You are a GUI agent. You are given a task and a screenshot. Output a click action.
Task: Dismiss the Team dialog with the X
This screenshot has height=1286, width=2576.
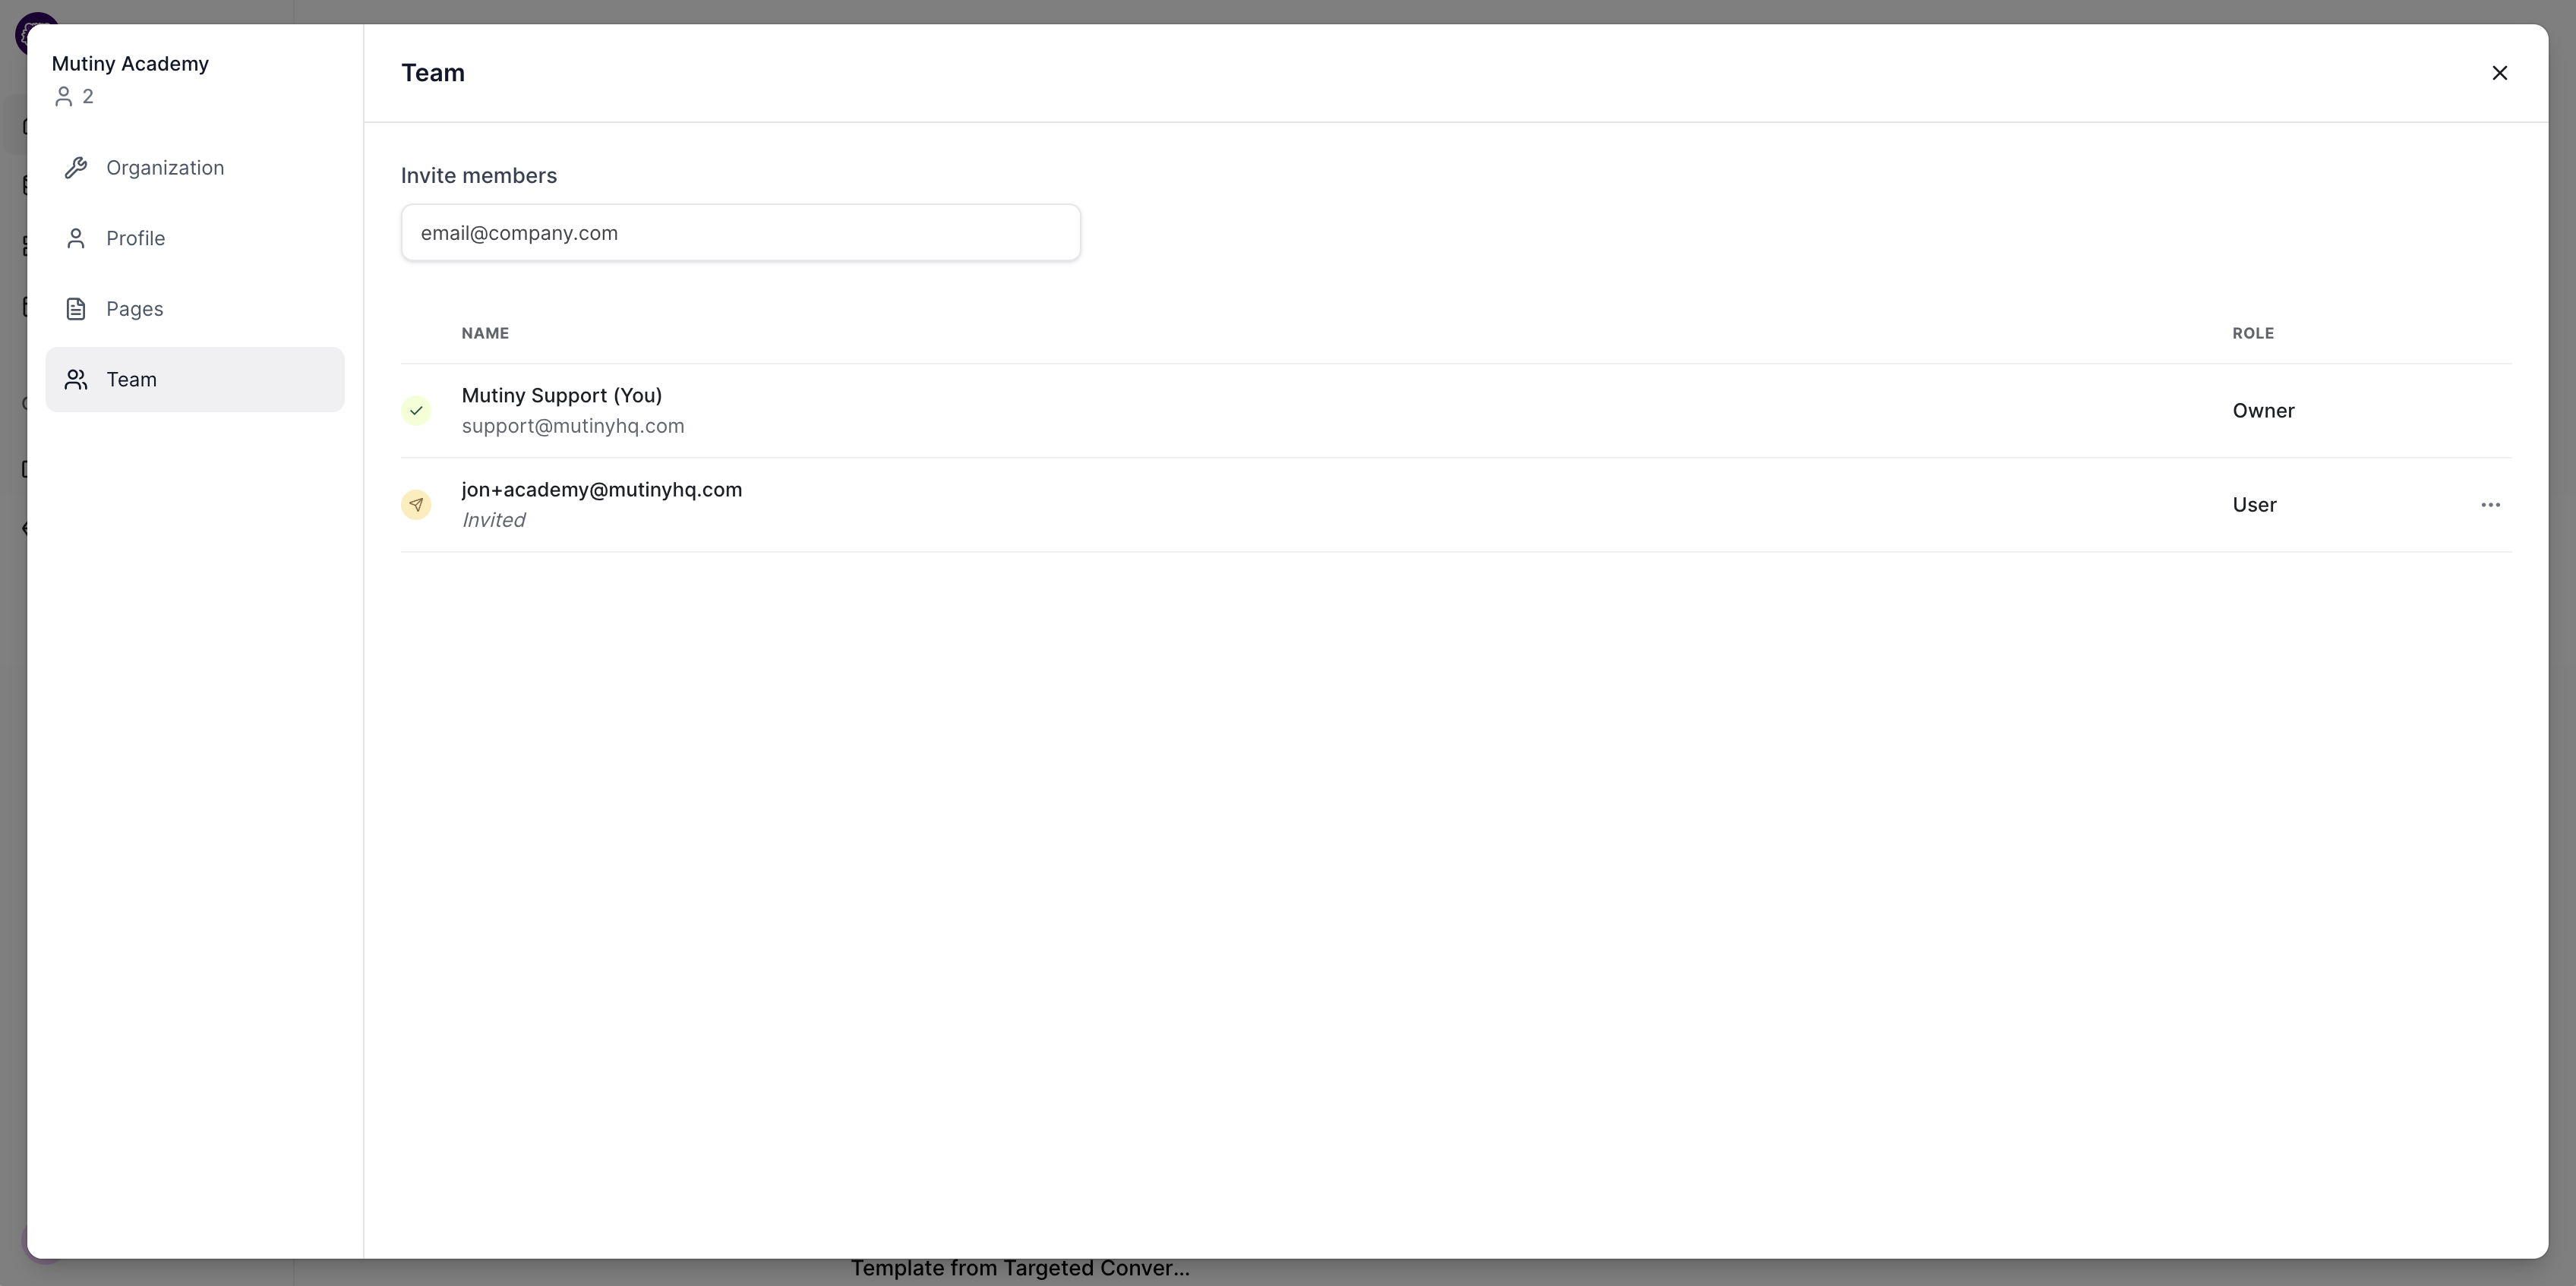(2500, 72)
